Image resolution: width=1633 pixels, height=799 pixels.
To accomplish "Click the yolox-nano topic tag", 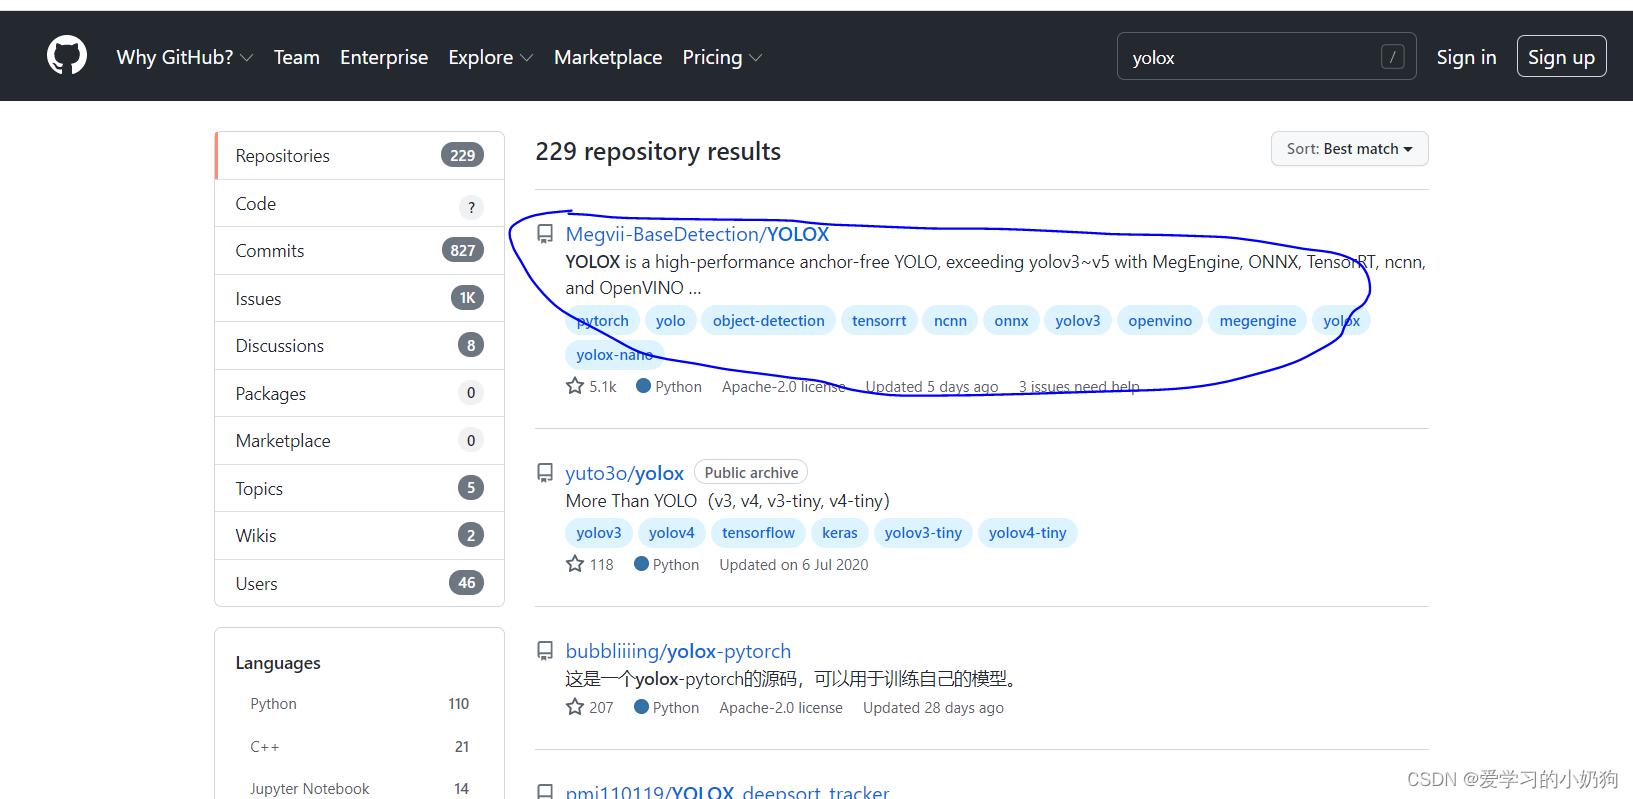I will (x=614, y=355).
